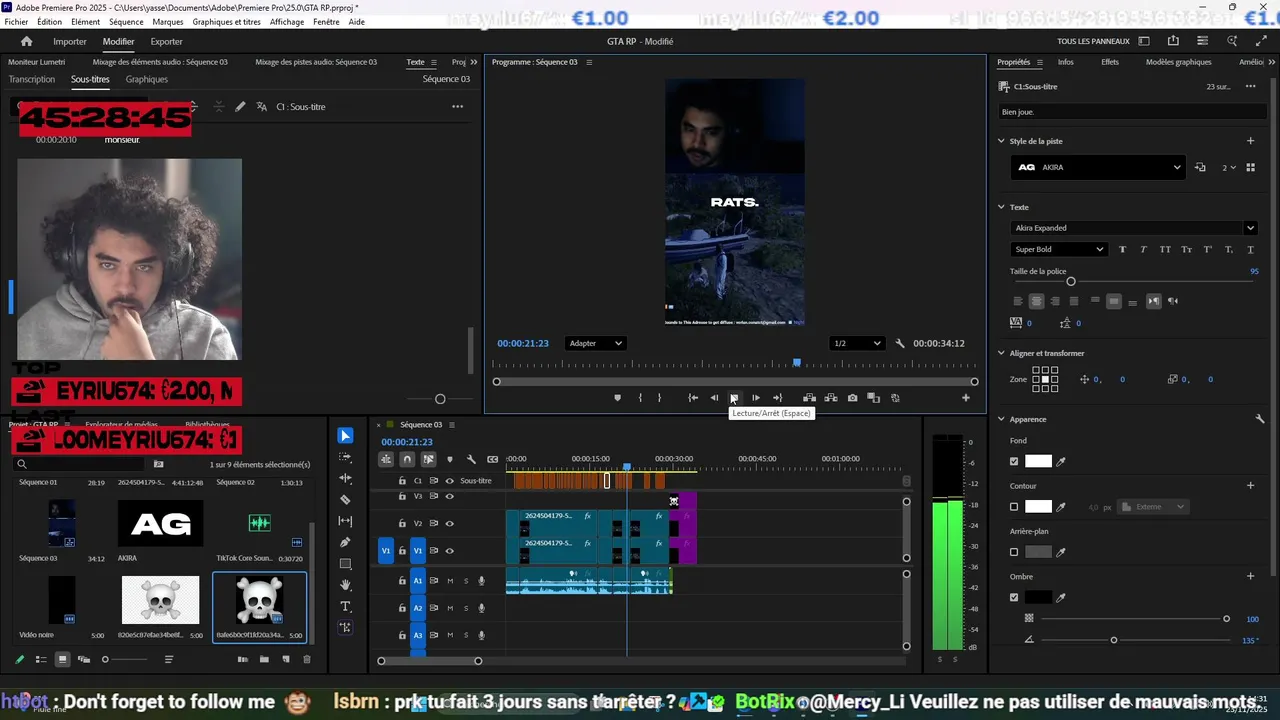Open the Adapter zoom level dropdown
The image size is (1280, 720).
595,343
